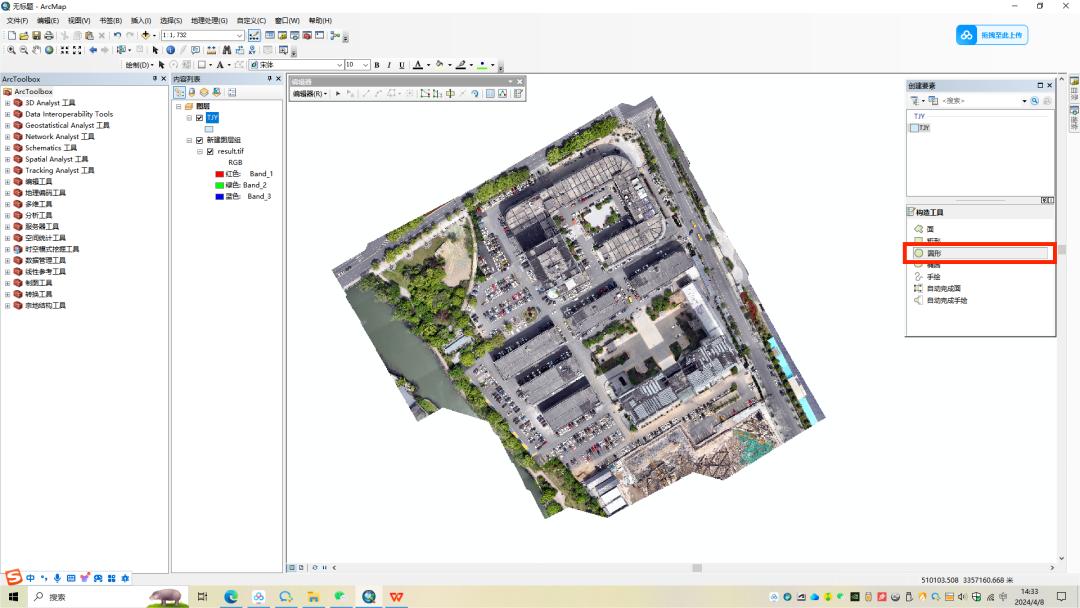Screen dimensions: 1080x608
Task: Zoom to full extent with the globe icon
Action: (x=49, y=50)
